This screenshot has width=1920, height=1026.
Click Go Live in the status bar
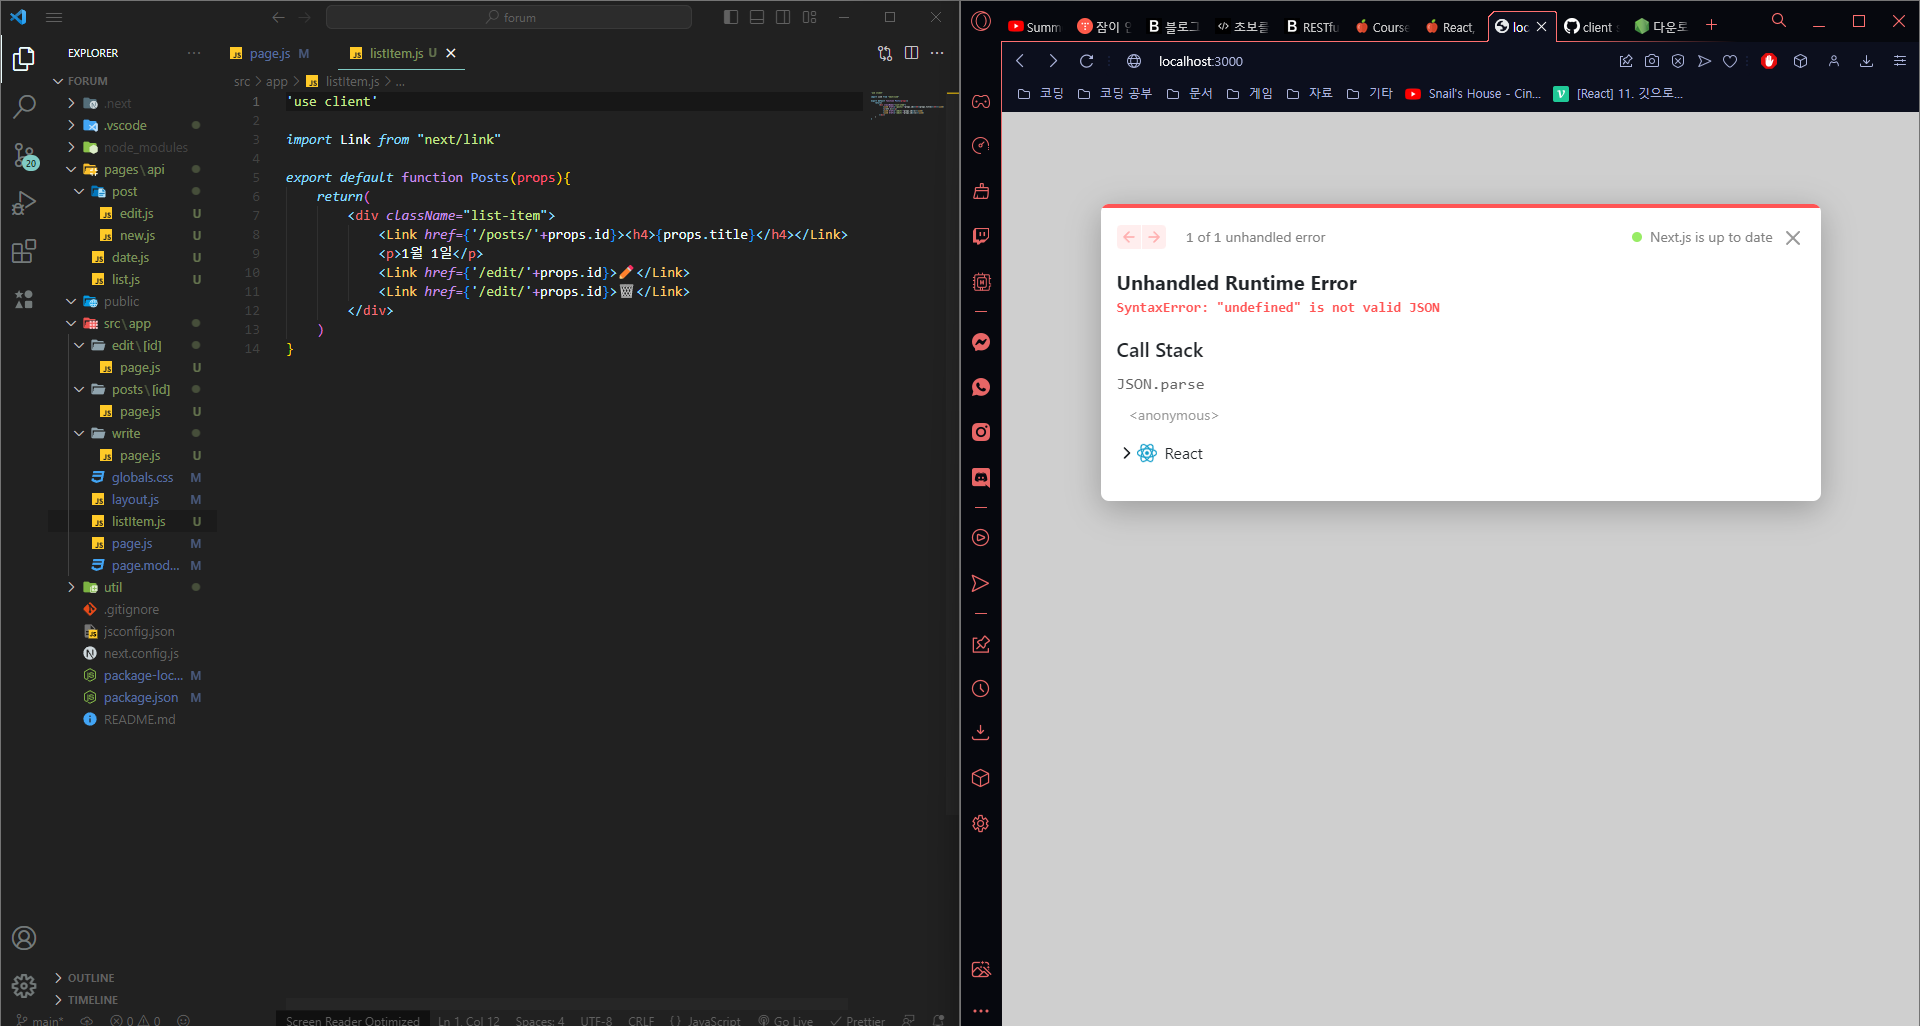click(x=785, y=1020)
